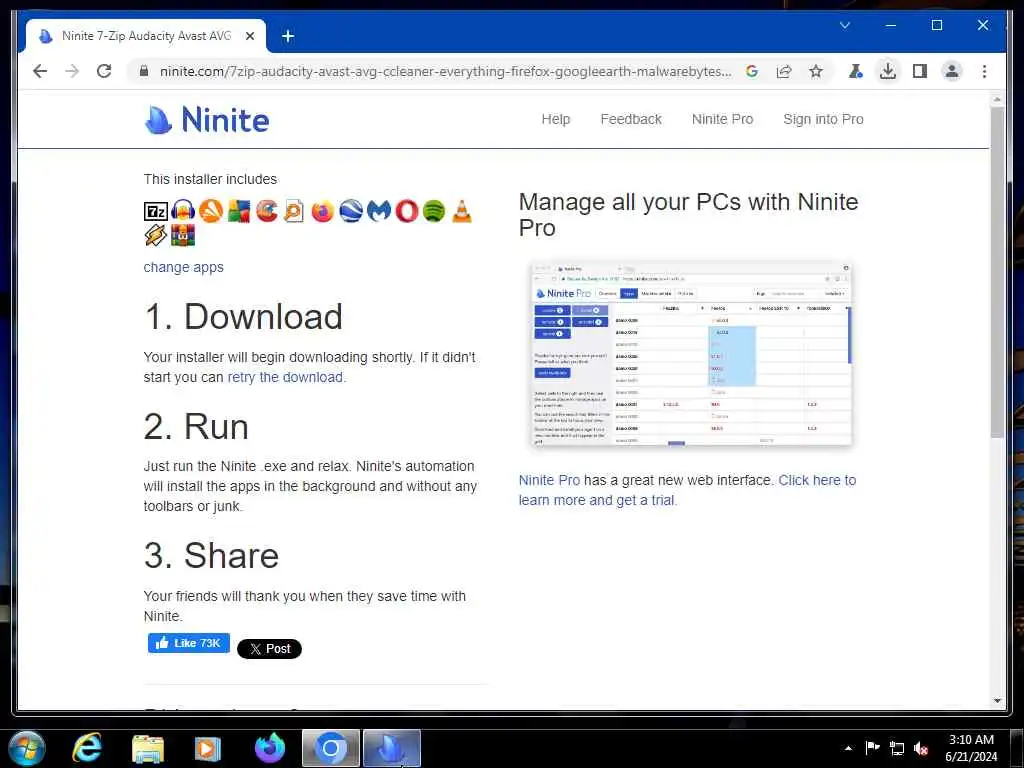Open the Chrome three-dot menu
Screen dimensions: 1024x768
tap(984, 71)
